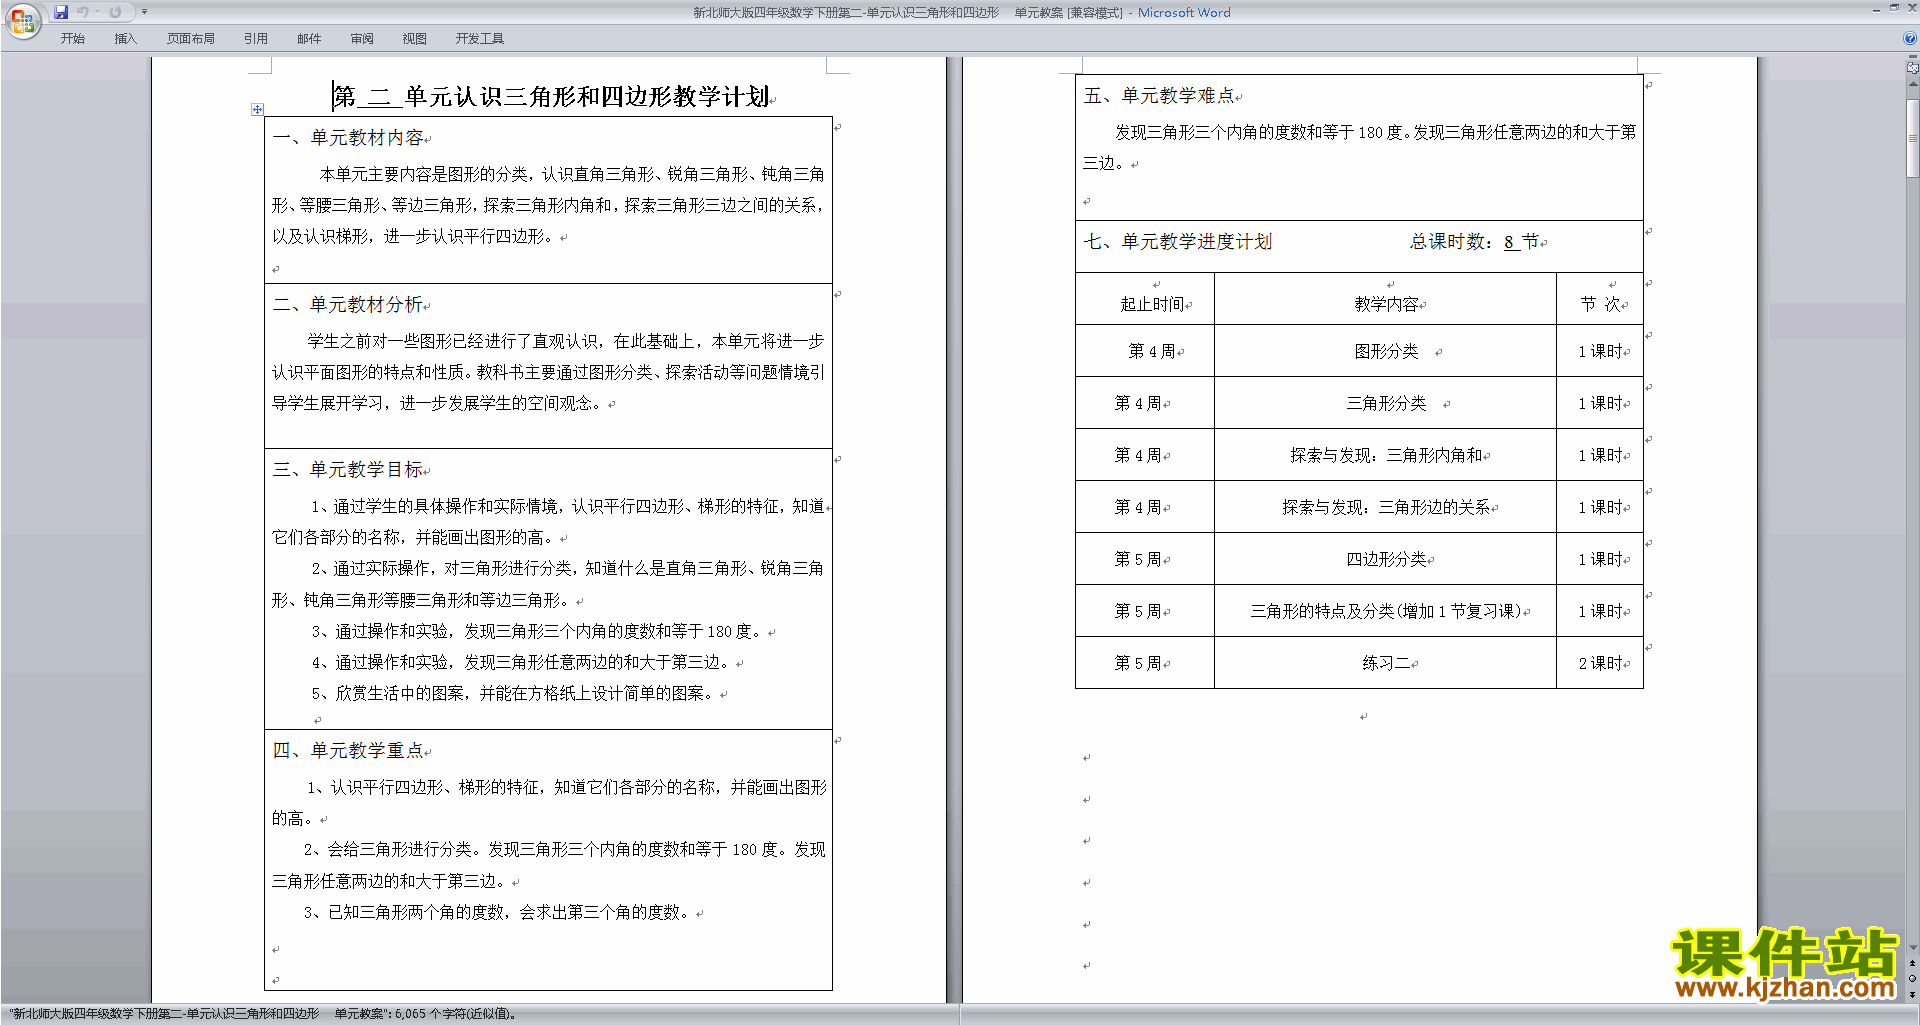
Task: Expand Customize Quick Access Toolbar dropdown
Action: (144, 12)
